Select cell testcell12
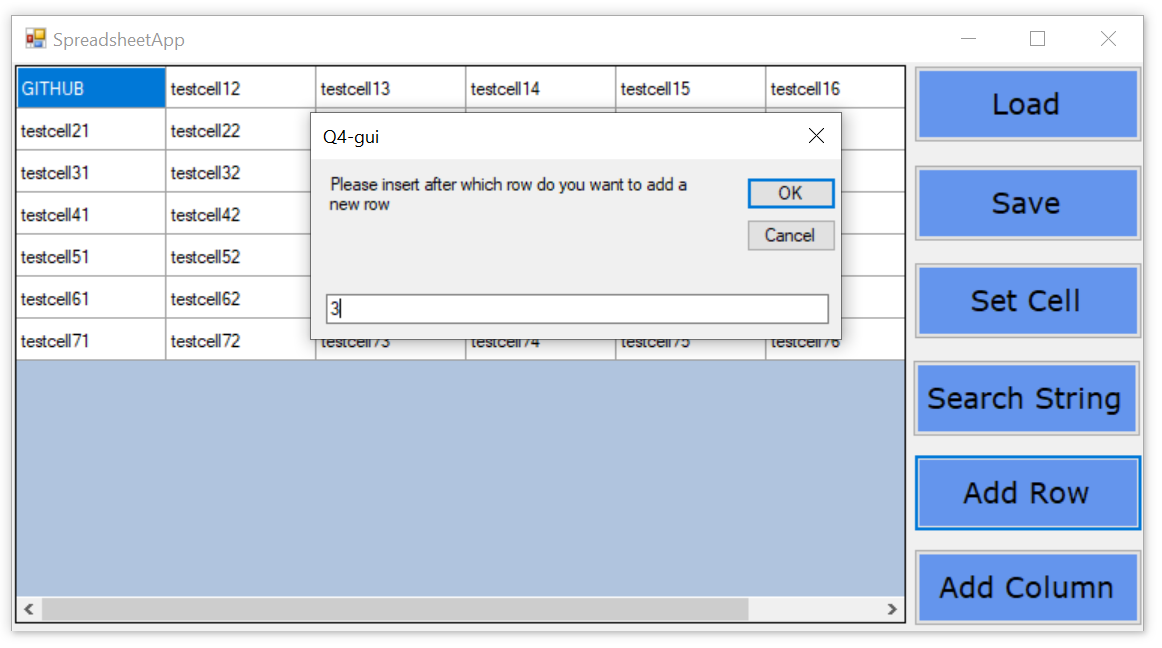Viewport: 1162px width, 648px height. [241, 88]
